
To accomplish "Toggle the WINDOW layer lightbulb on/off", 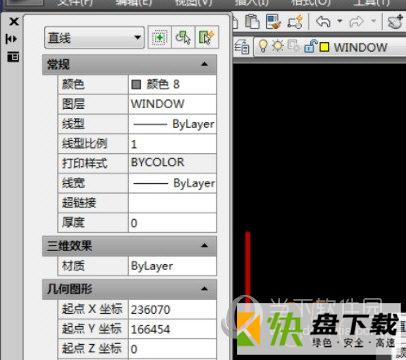I will (x=263, y=46).
